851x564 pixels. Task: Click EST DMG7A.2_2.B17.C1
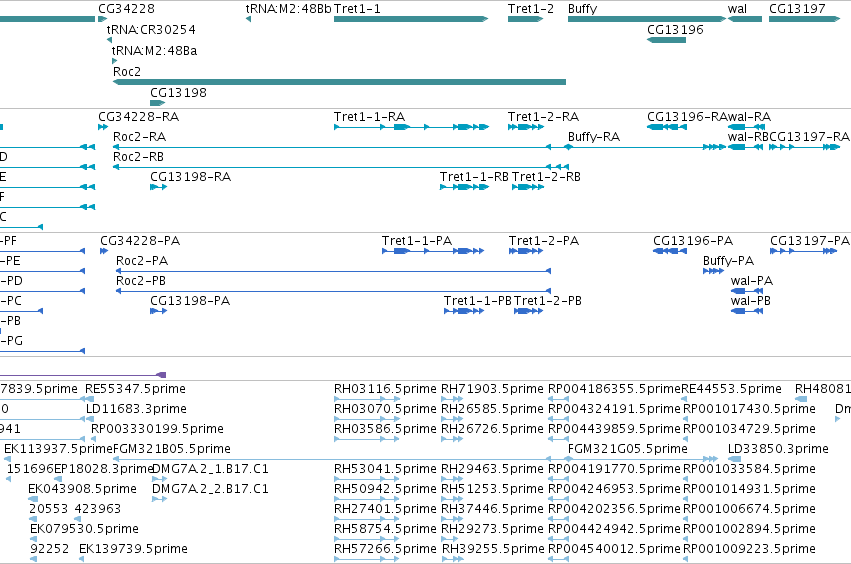pyautogui.click(x=211, y=489)
